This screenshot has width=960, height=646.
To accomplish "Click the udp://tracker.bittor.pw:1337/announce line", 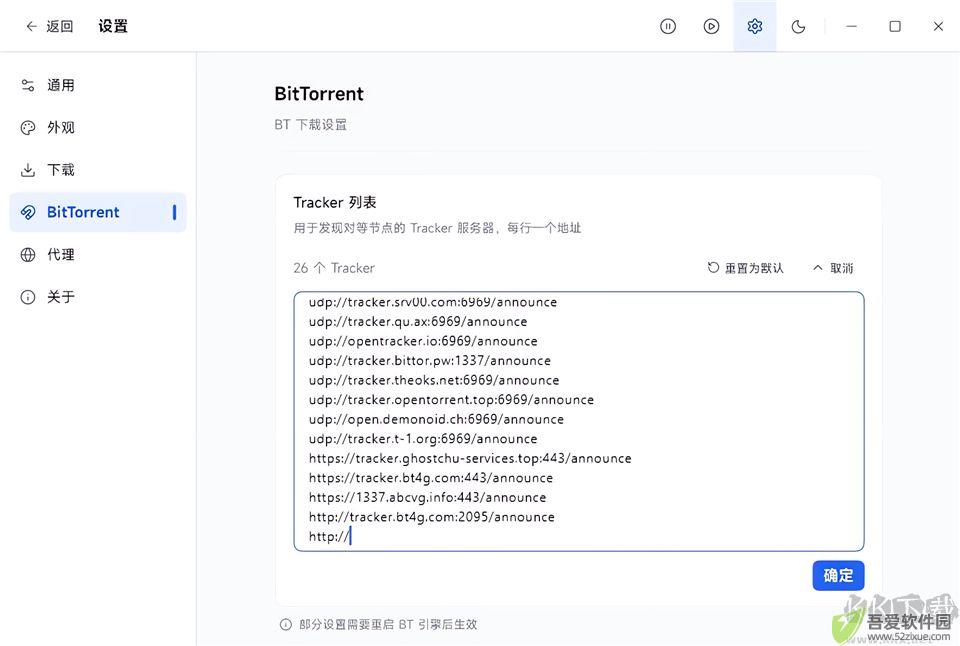I will click(429, 361).
